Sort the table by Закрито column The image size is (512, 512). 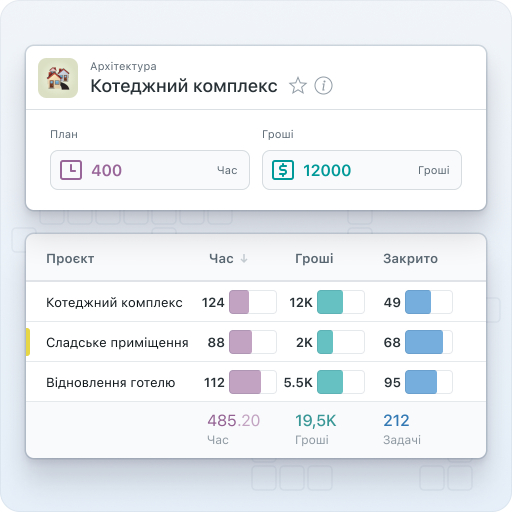pyautogui.click(x=410, y=259)
